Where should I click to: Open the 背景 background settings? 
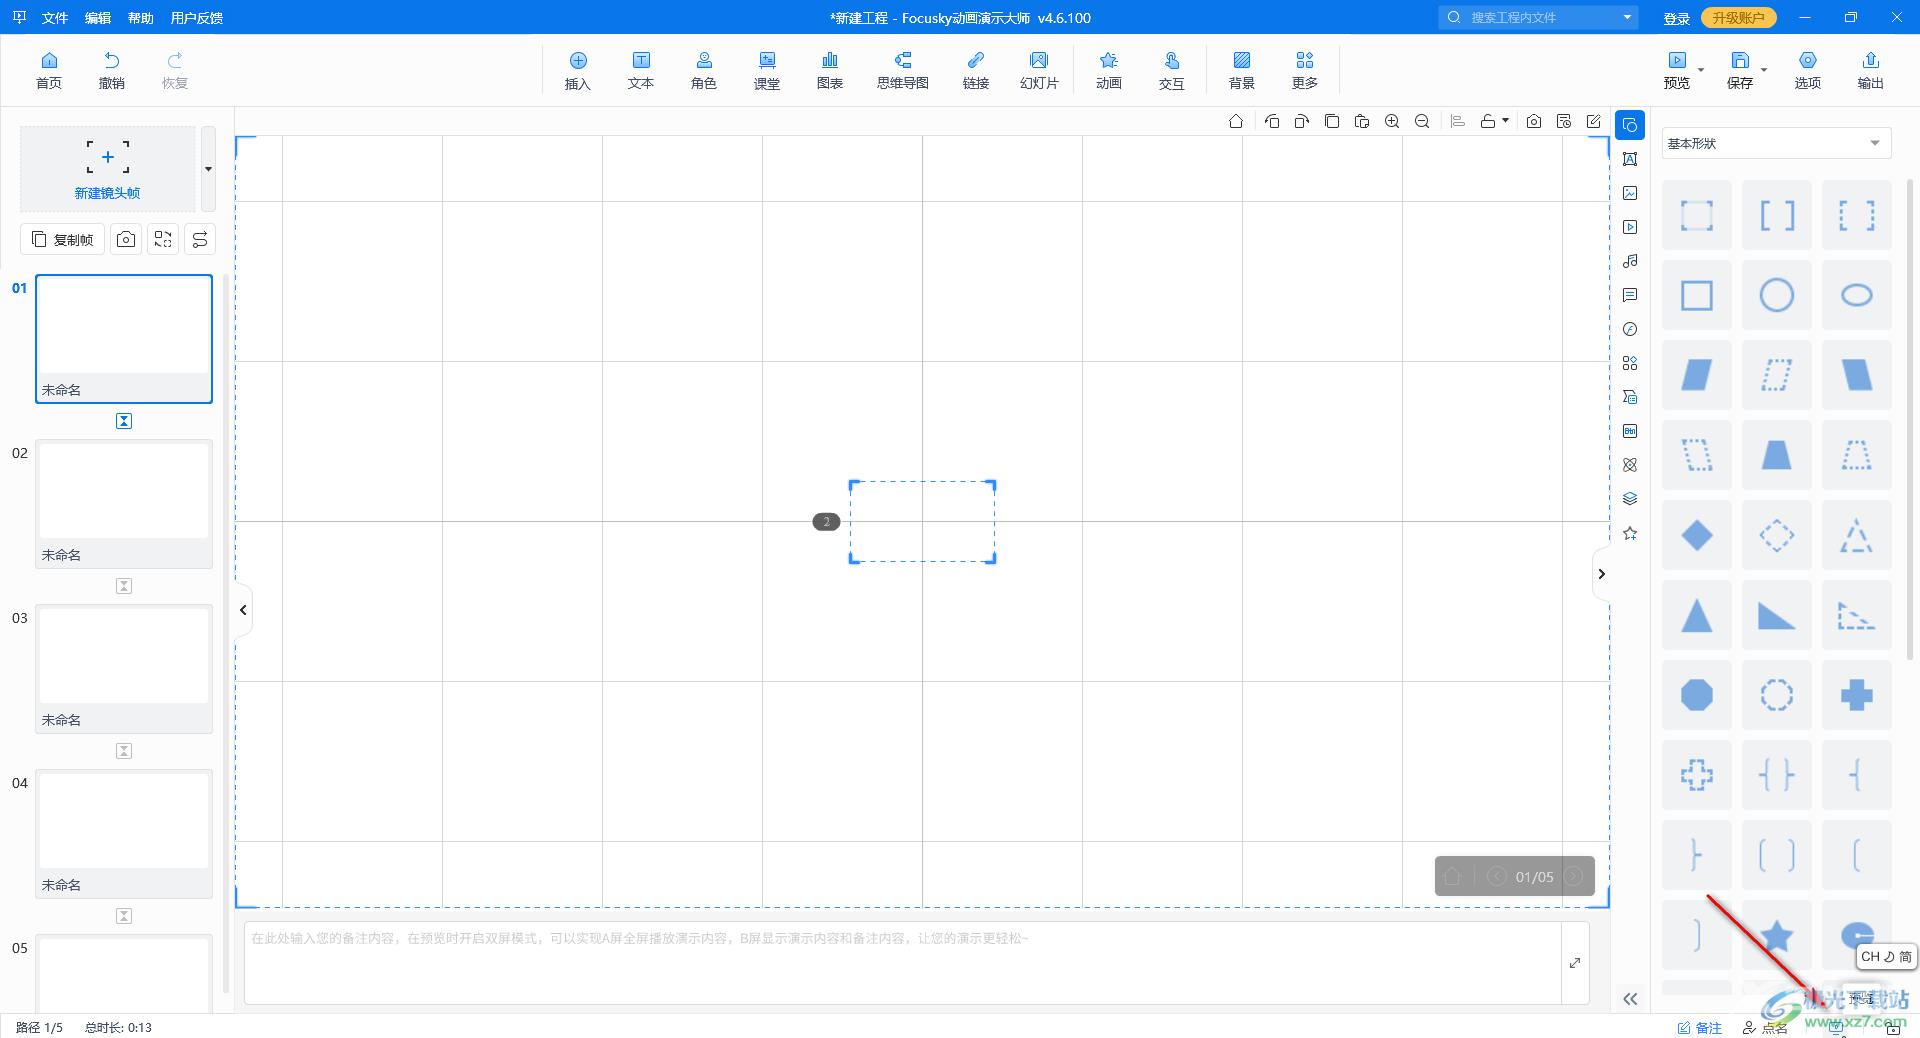1242,70
